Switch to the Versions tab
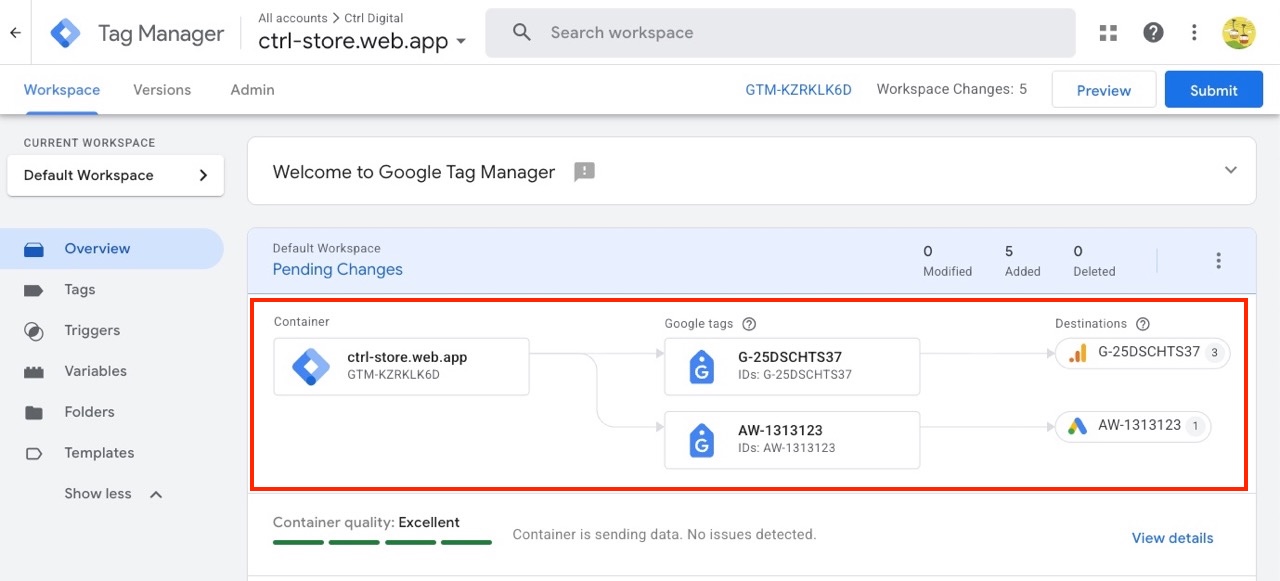 pyautogui.click(x=162, y=90)
